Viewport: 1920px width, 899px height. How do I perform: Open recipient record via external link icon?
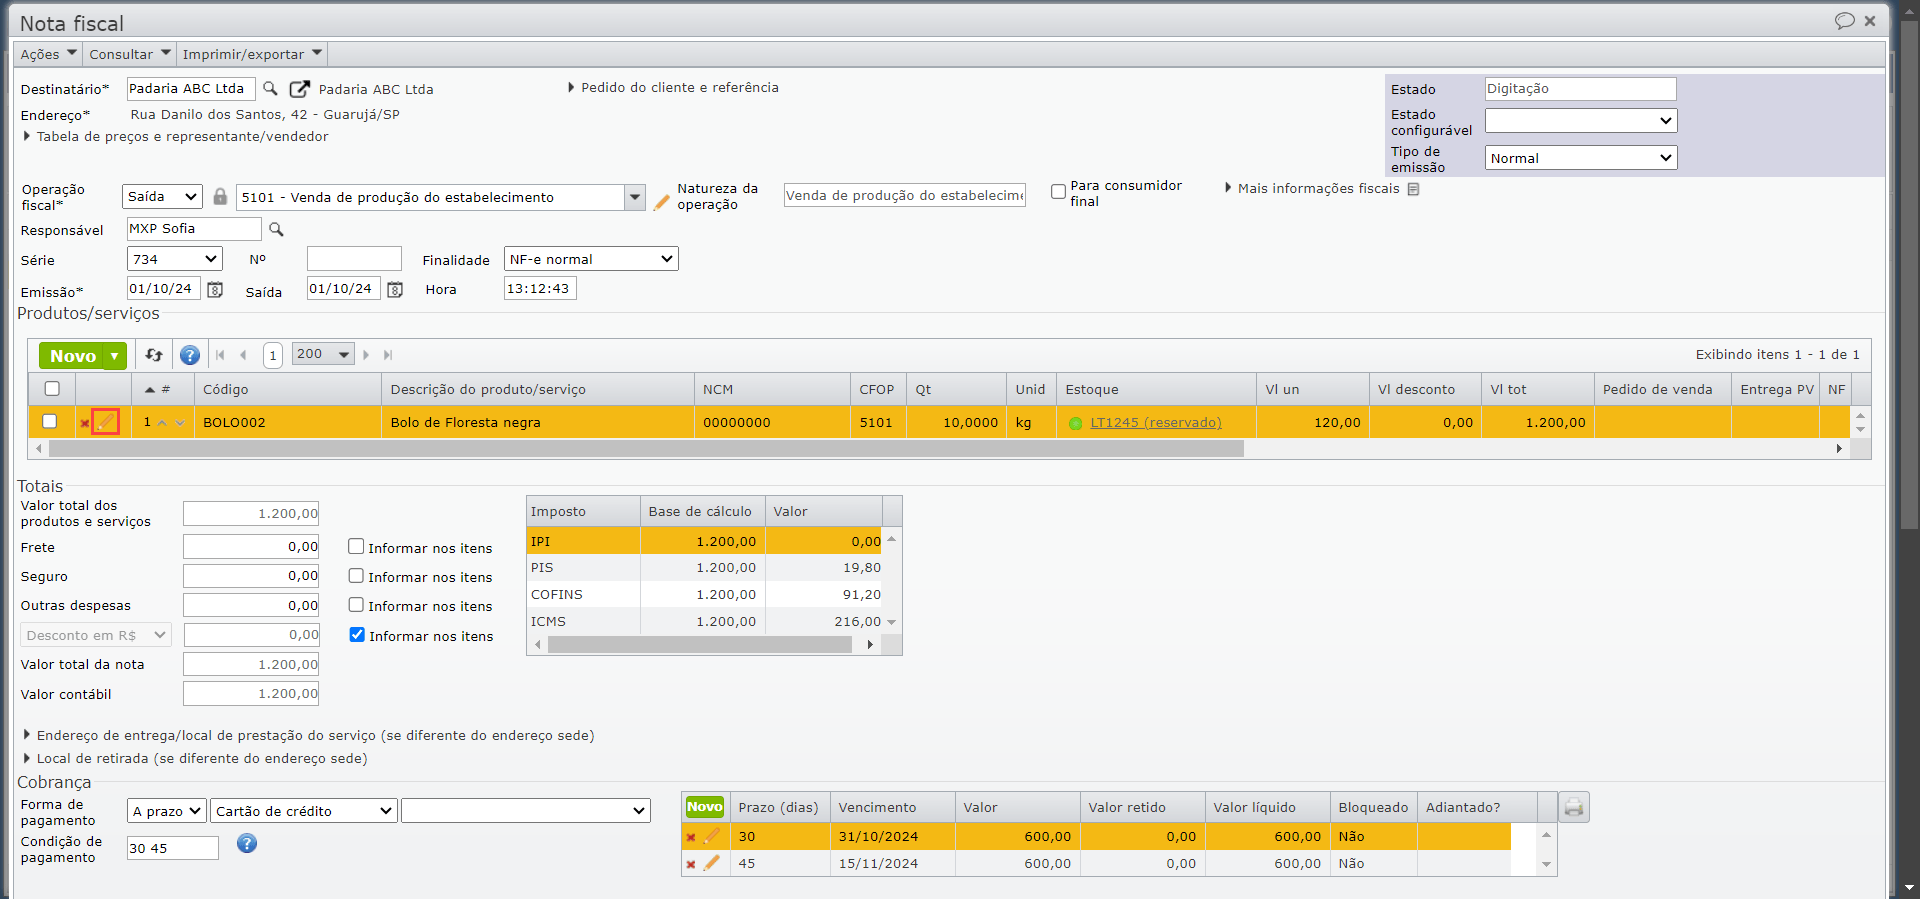tap(299, 89)
